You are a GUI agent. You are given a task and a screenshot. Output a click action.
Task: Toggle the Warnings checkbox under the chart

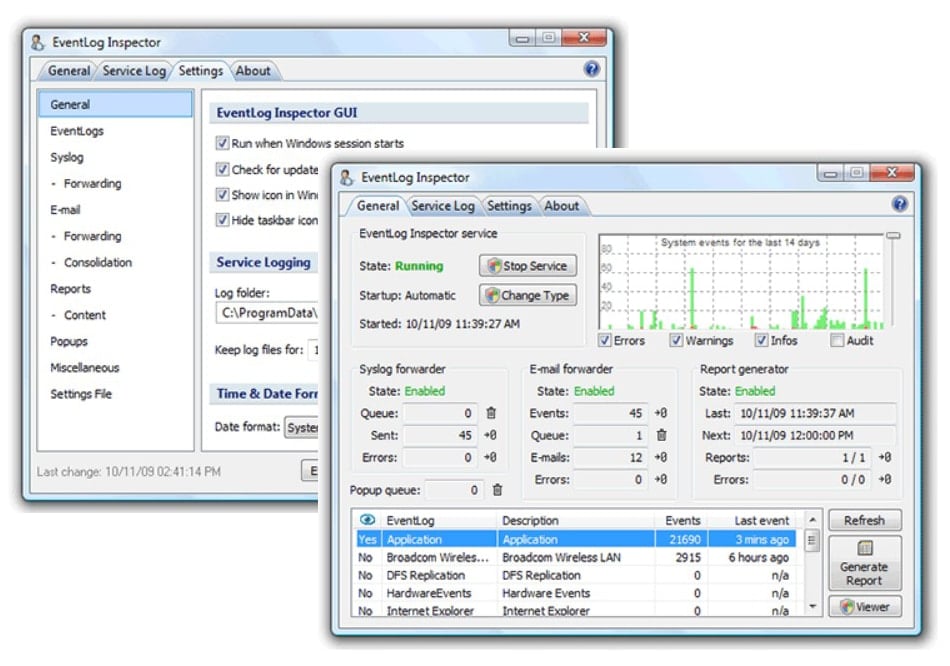click(x=676, y=340)
